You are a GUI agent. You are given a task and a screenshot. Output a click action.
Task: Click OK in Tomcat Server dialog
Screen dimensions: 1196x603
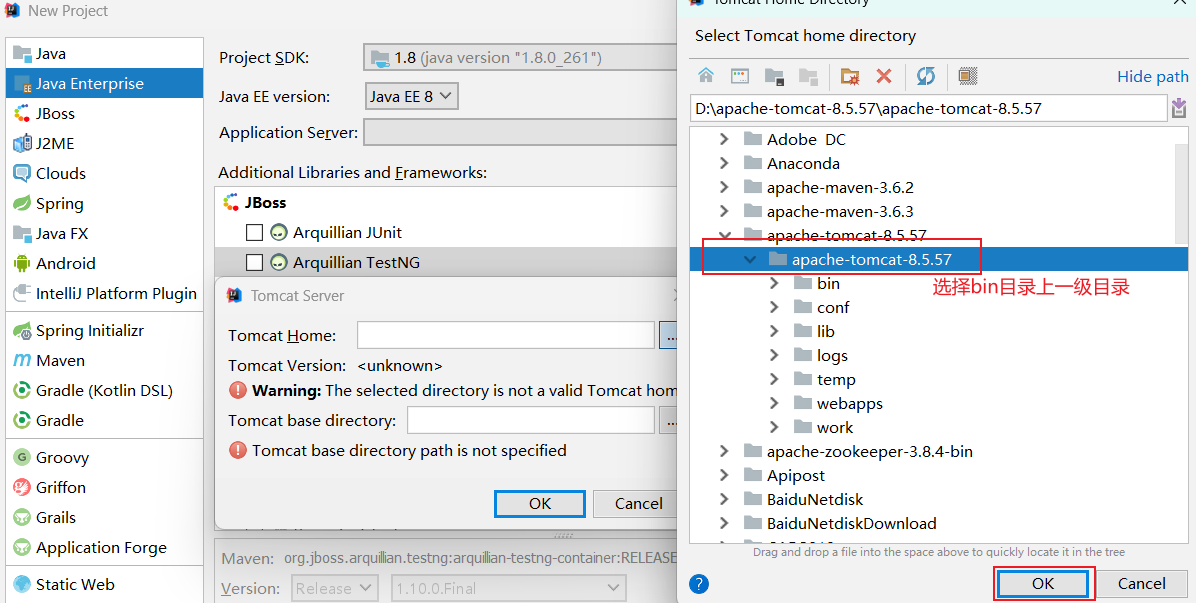540,504
